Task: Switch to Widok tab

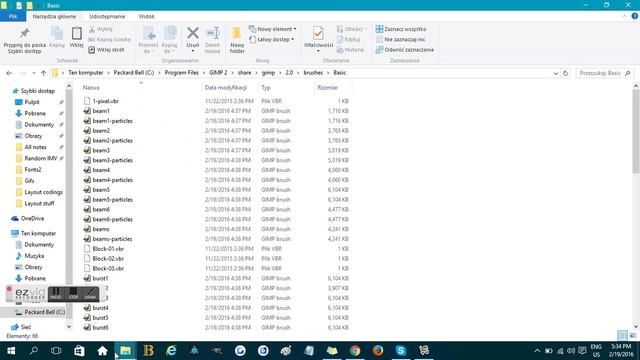Action: pyautogui.click(x=146, y=16)
